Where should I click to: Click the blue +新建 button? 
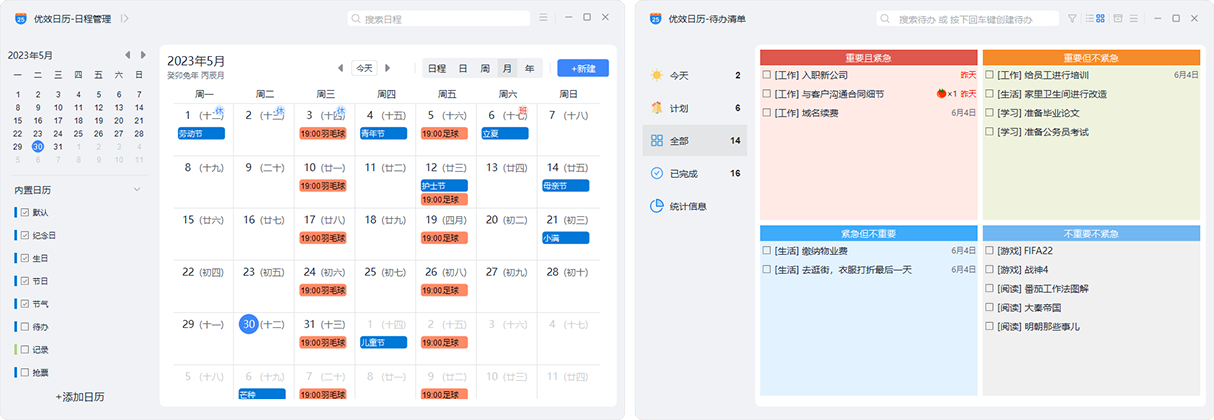582,68
